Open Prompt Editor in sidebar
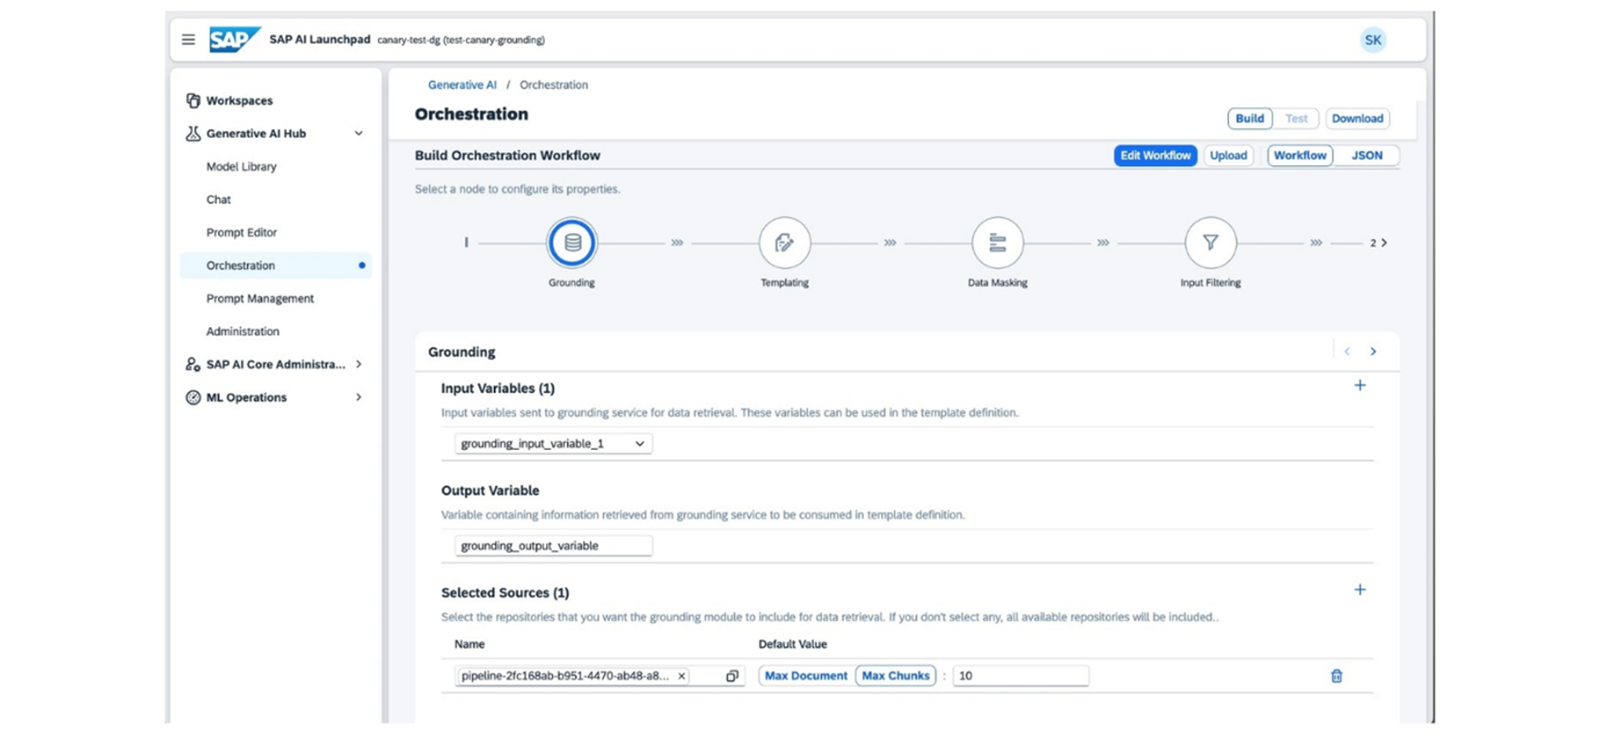Viewport: 1600px width, 734px height. tap(241, 233)
